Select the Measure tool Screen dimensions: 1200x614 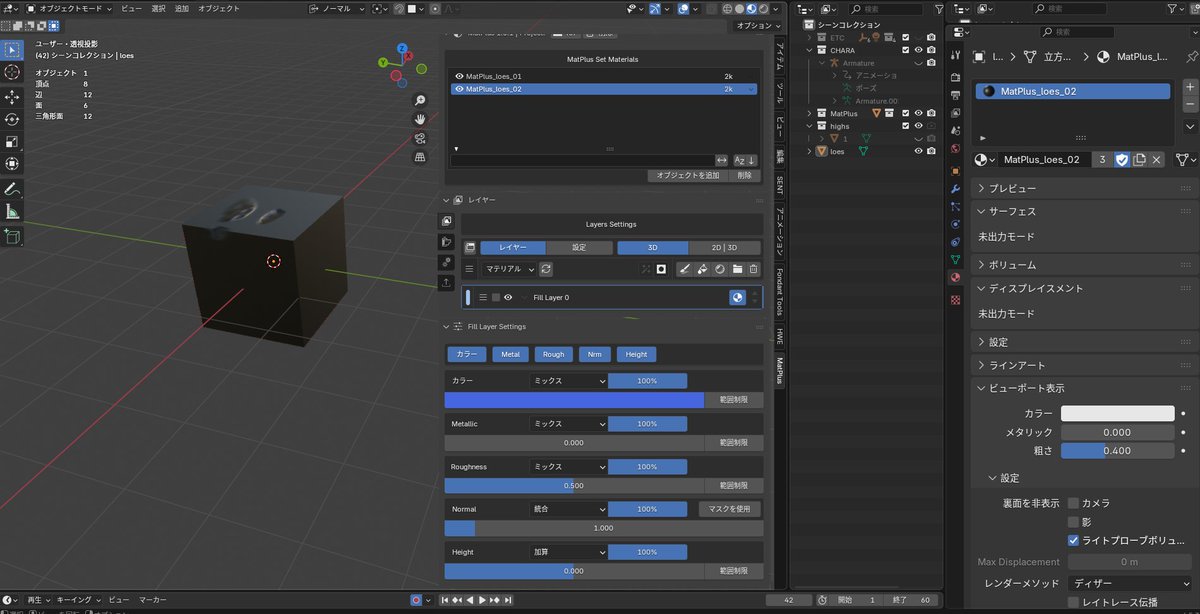(12, 211)
